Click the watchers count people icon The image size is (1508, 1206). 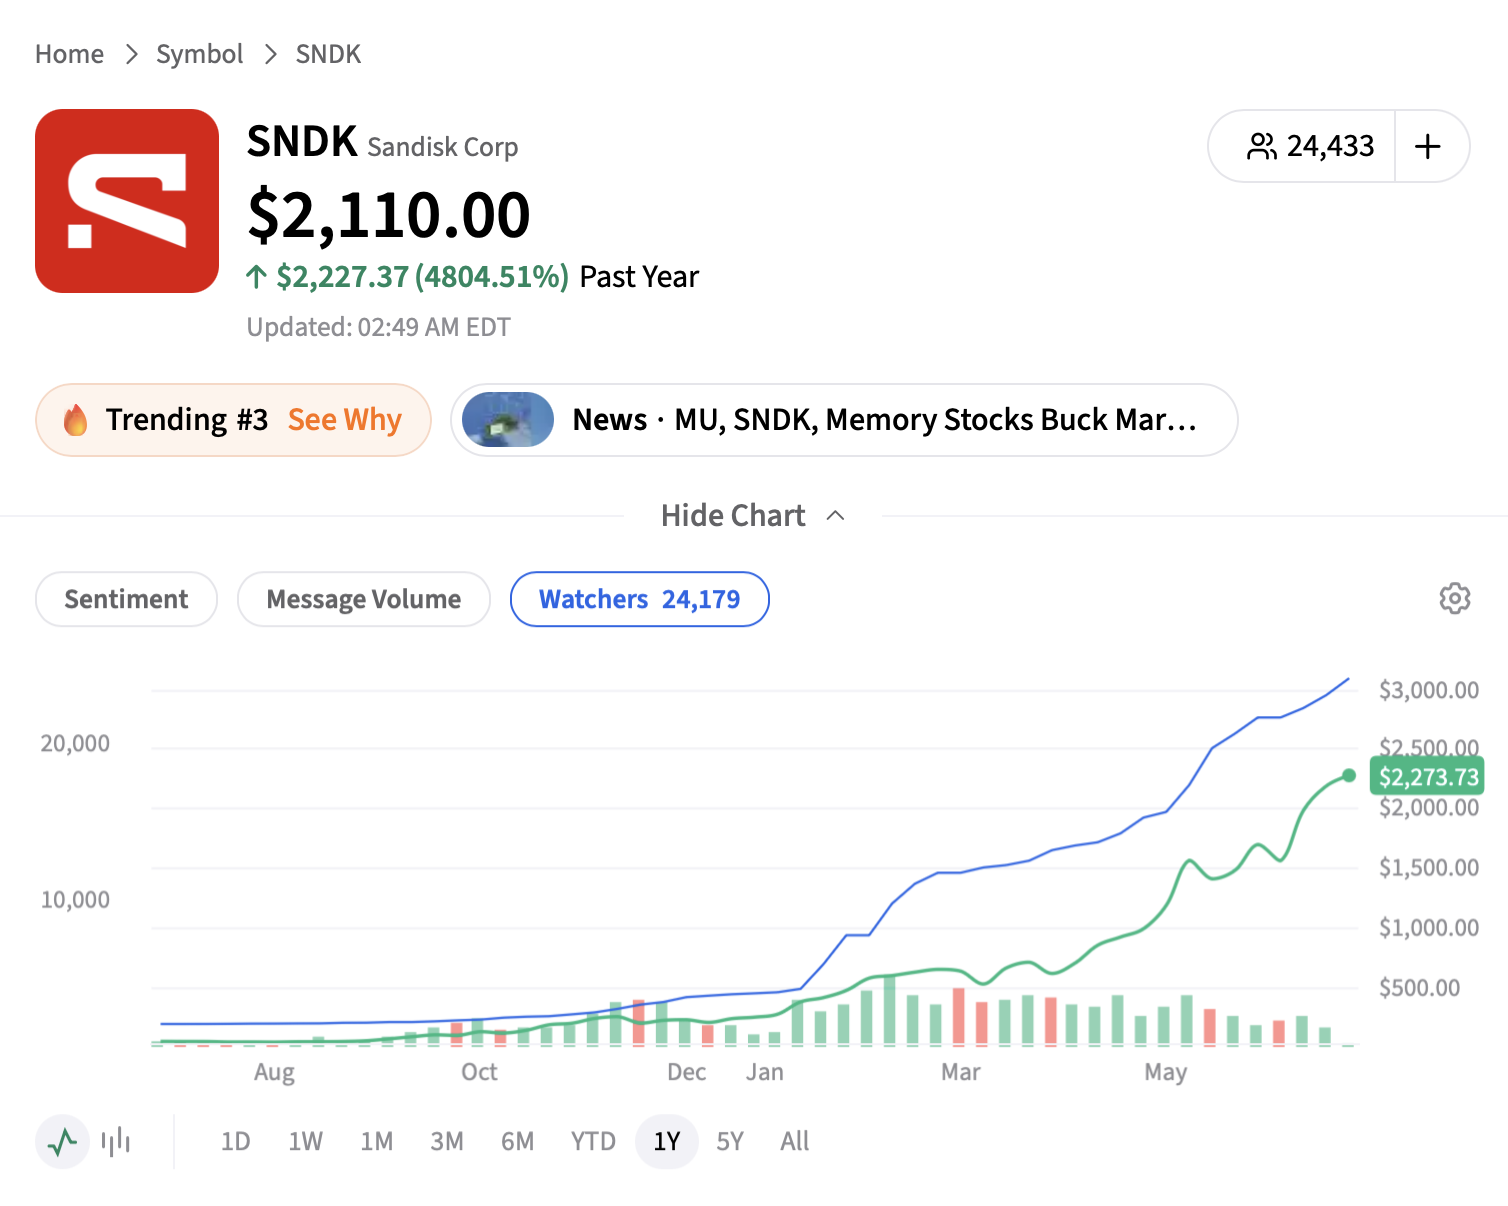tap(1261, 147)
